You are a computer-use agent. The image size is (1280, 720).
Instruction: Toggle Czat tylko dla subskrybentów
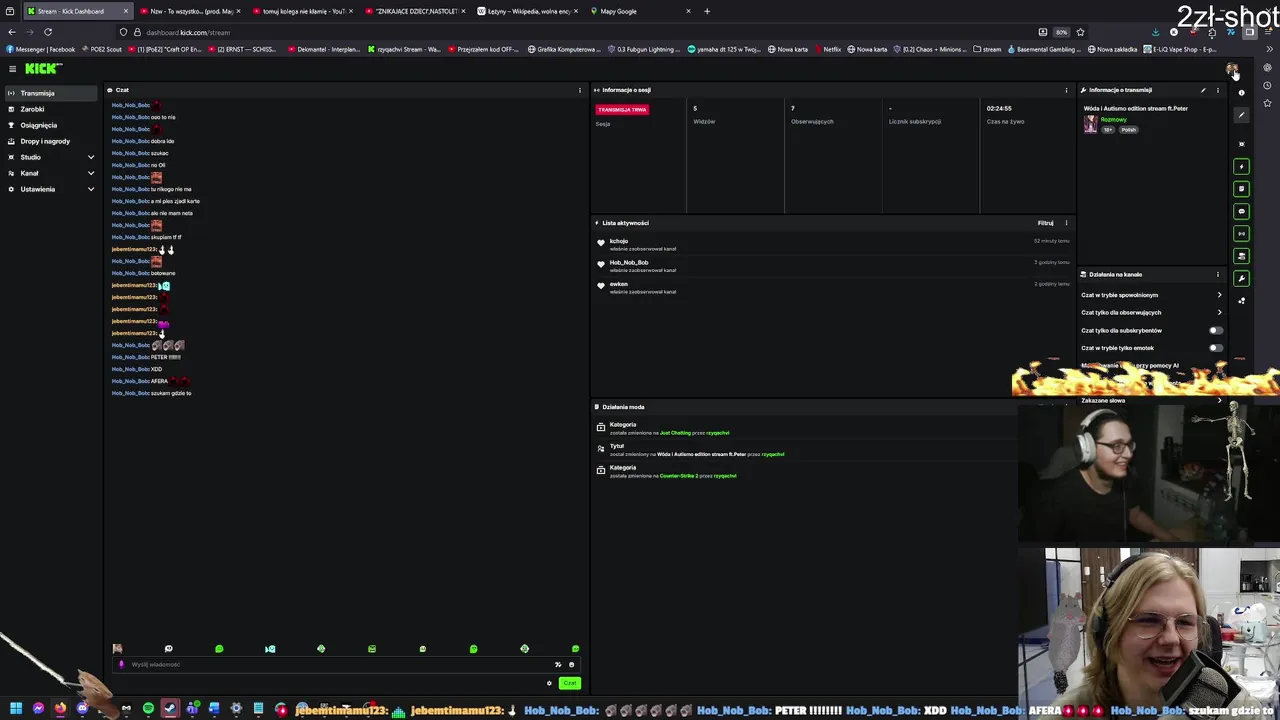1215,330
